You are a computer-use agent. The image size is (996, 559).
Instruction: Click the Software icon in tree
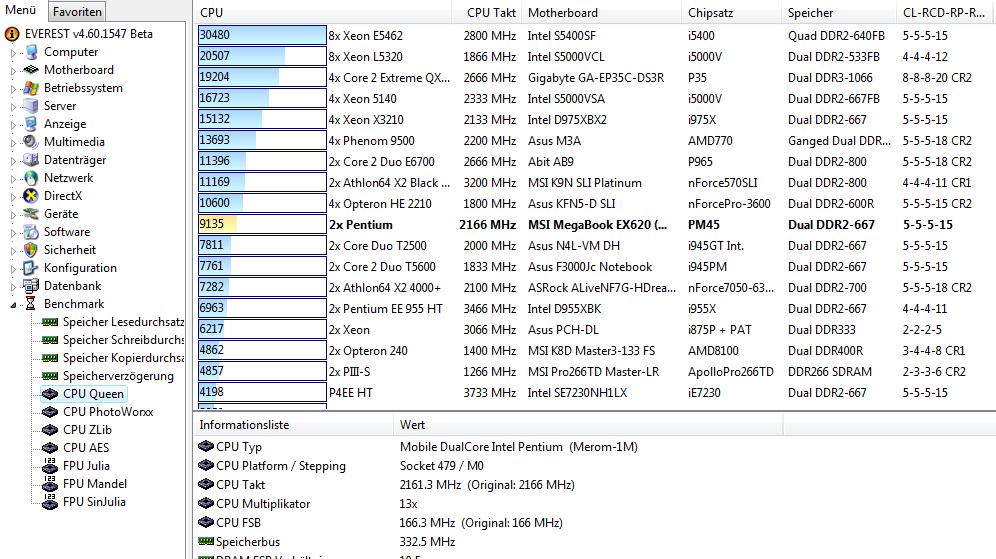(30, 232)
